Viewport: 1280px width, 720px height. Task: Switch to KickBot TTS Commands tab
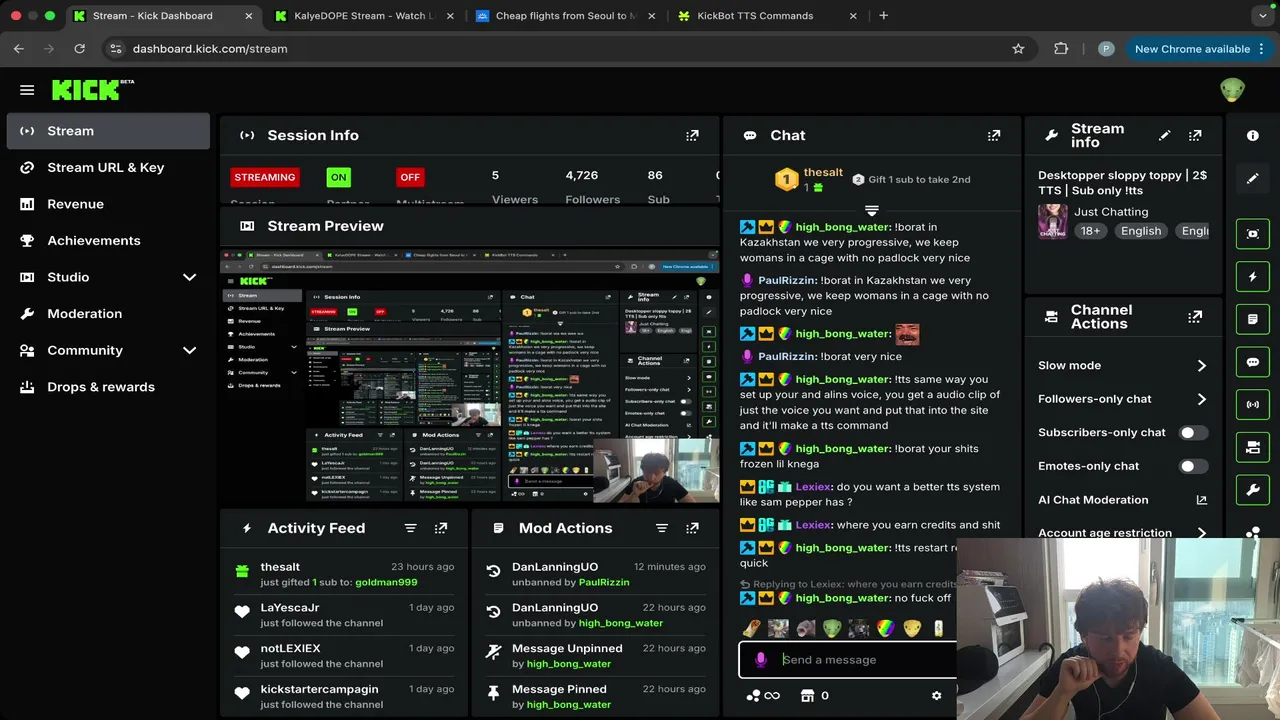coord(767,16)
